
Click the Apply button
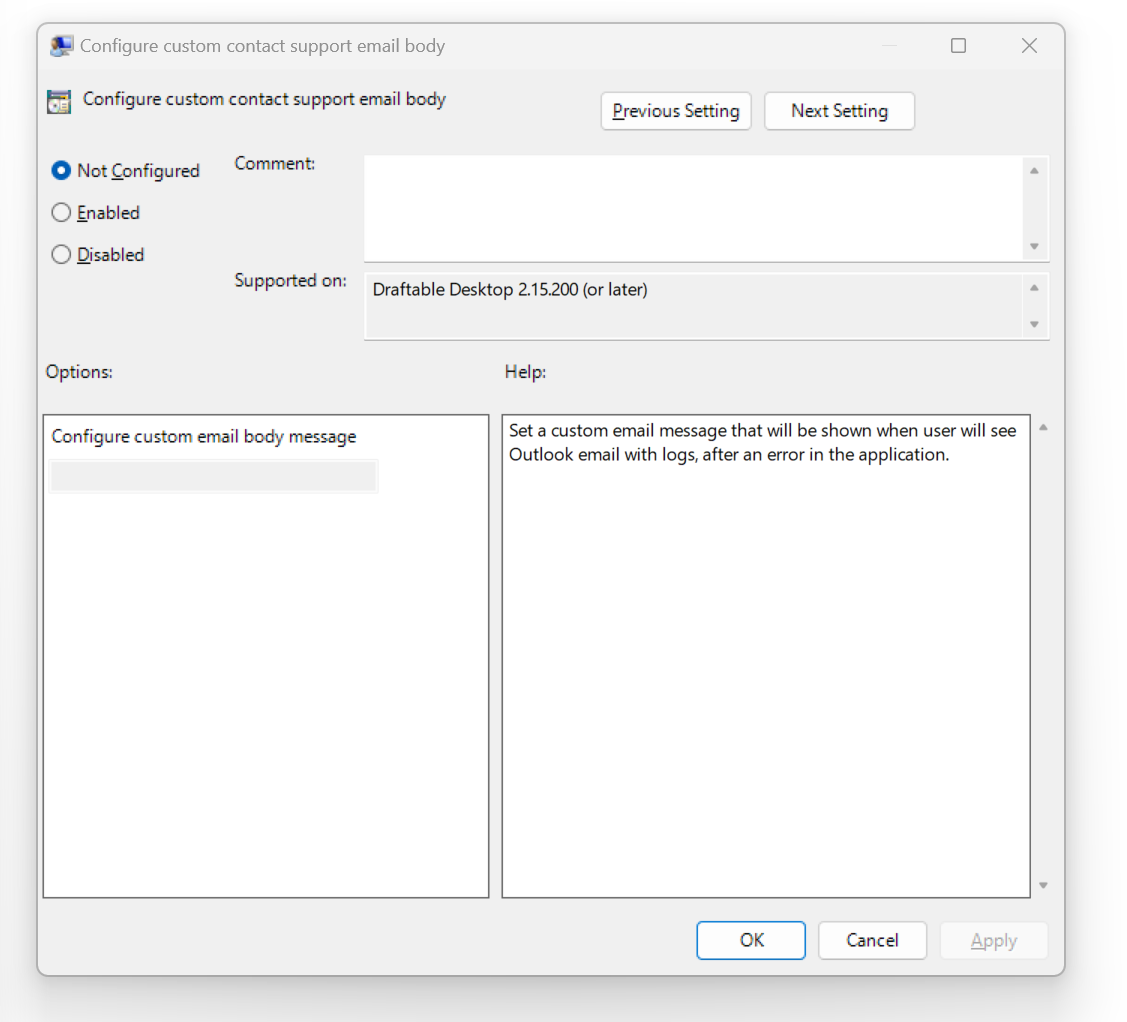click(993, 940)
